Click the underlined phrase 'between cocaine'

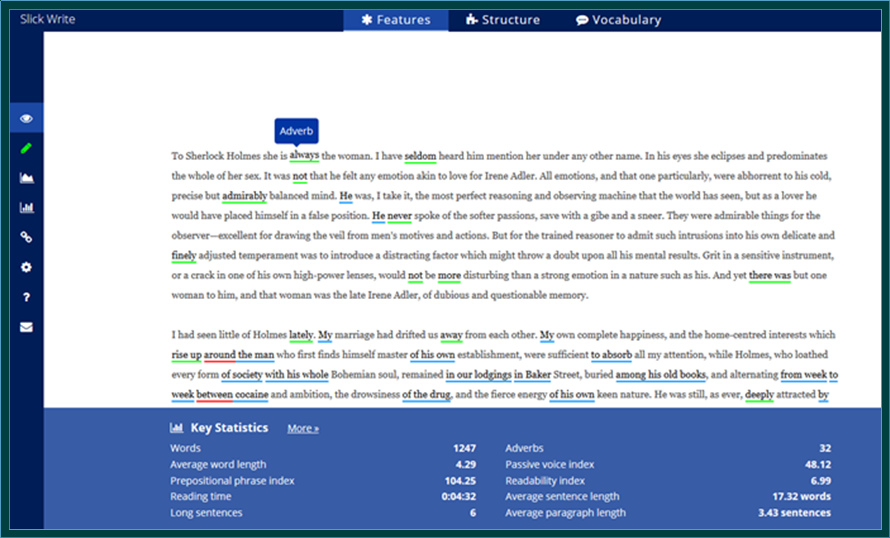tap(232, 394)
